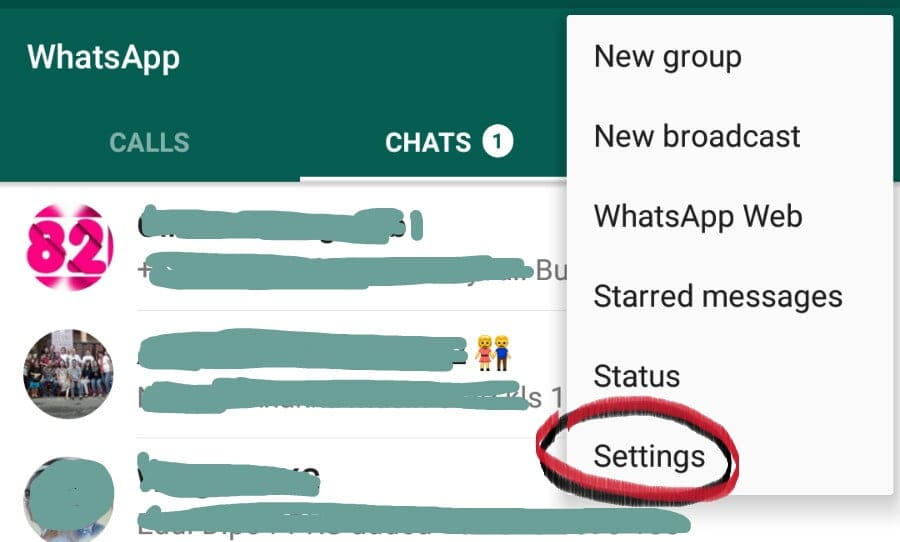Tap the unread count badge on CHATS
Image resolution: width=900 pixels, height=542 pixels.
coord(497,142)
